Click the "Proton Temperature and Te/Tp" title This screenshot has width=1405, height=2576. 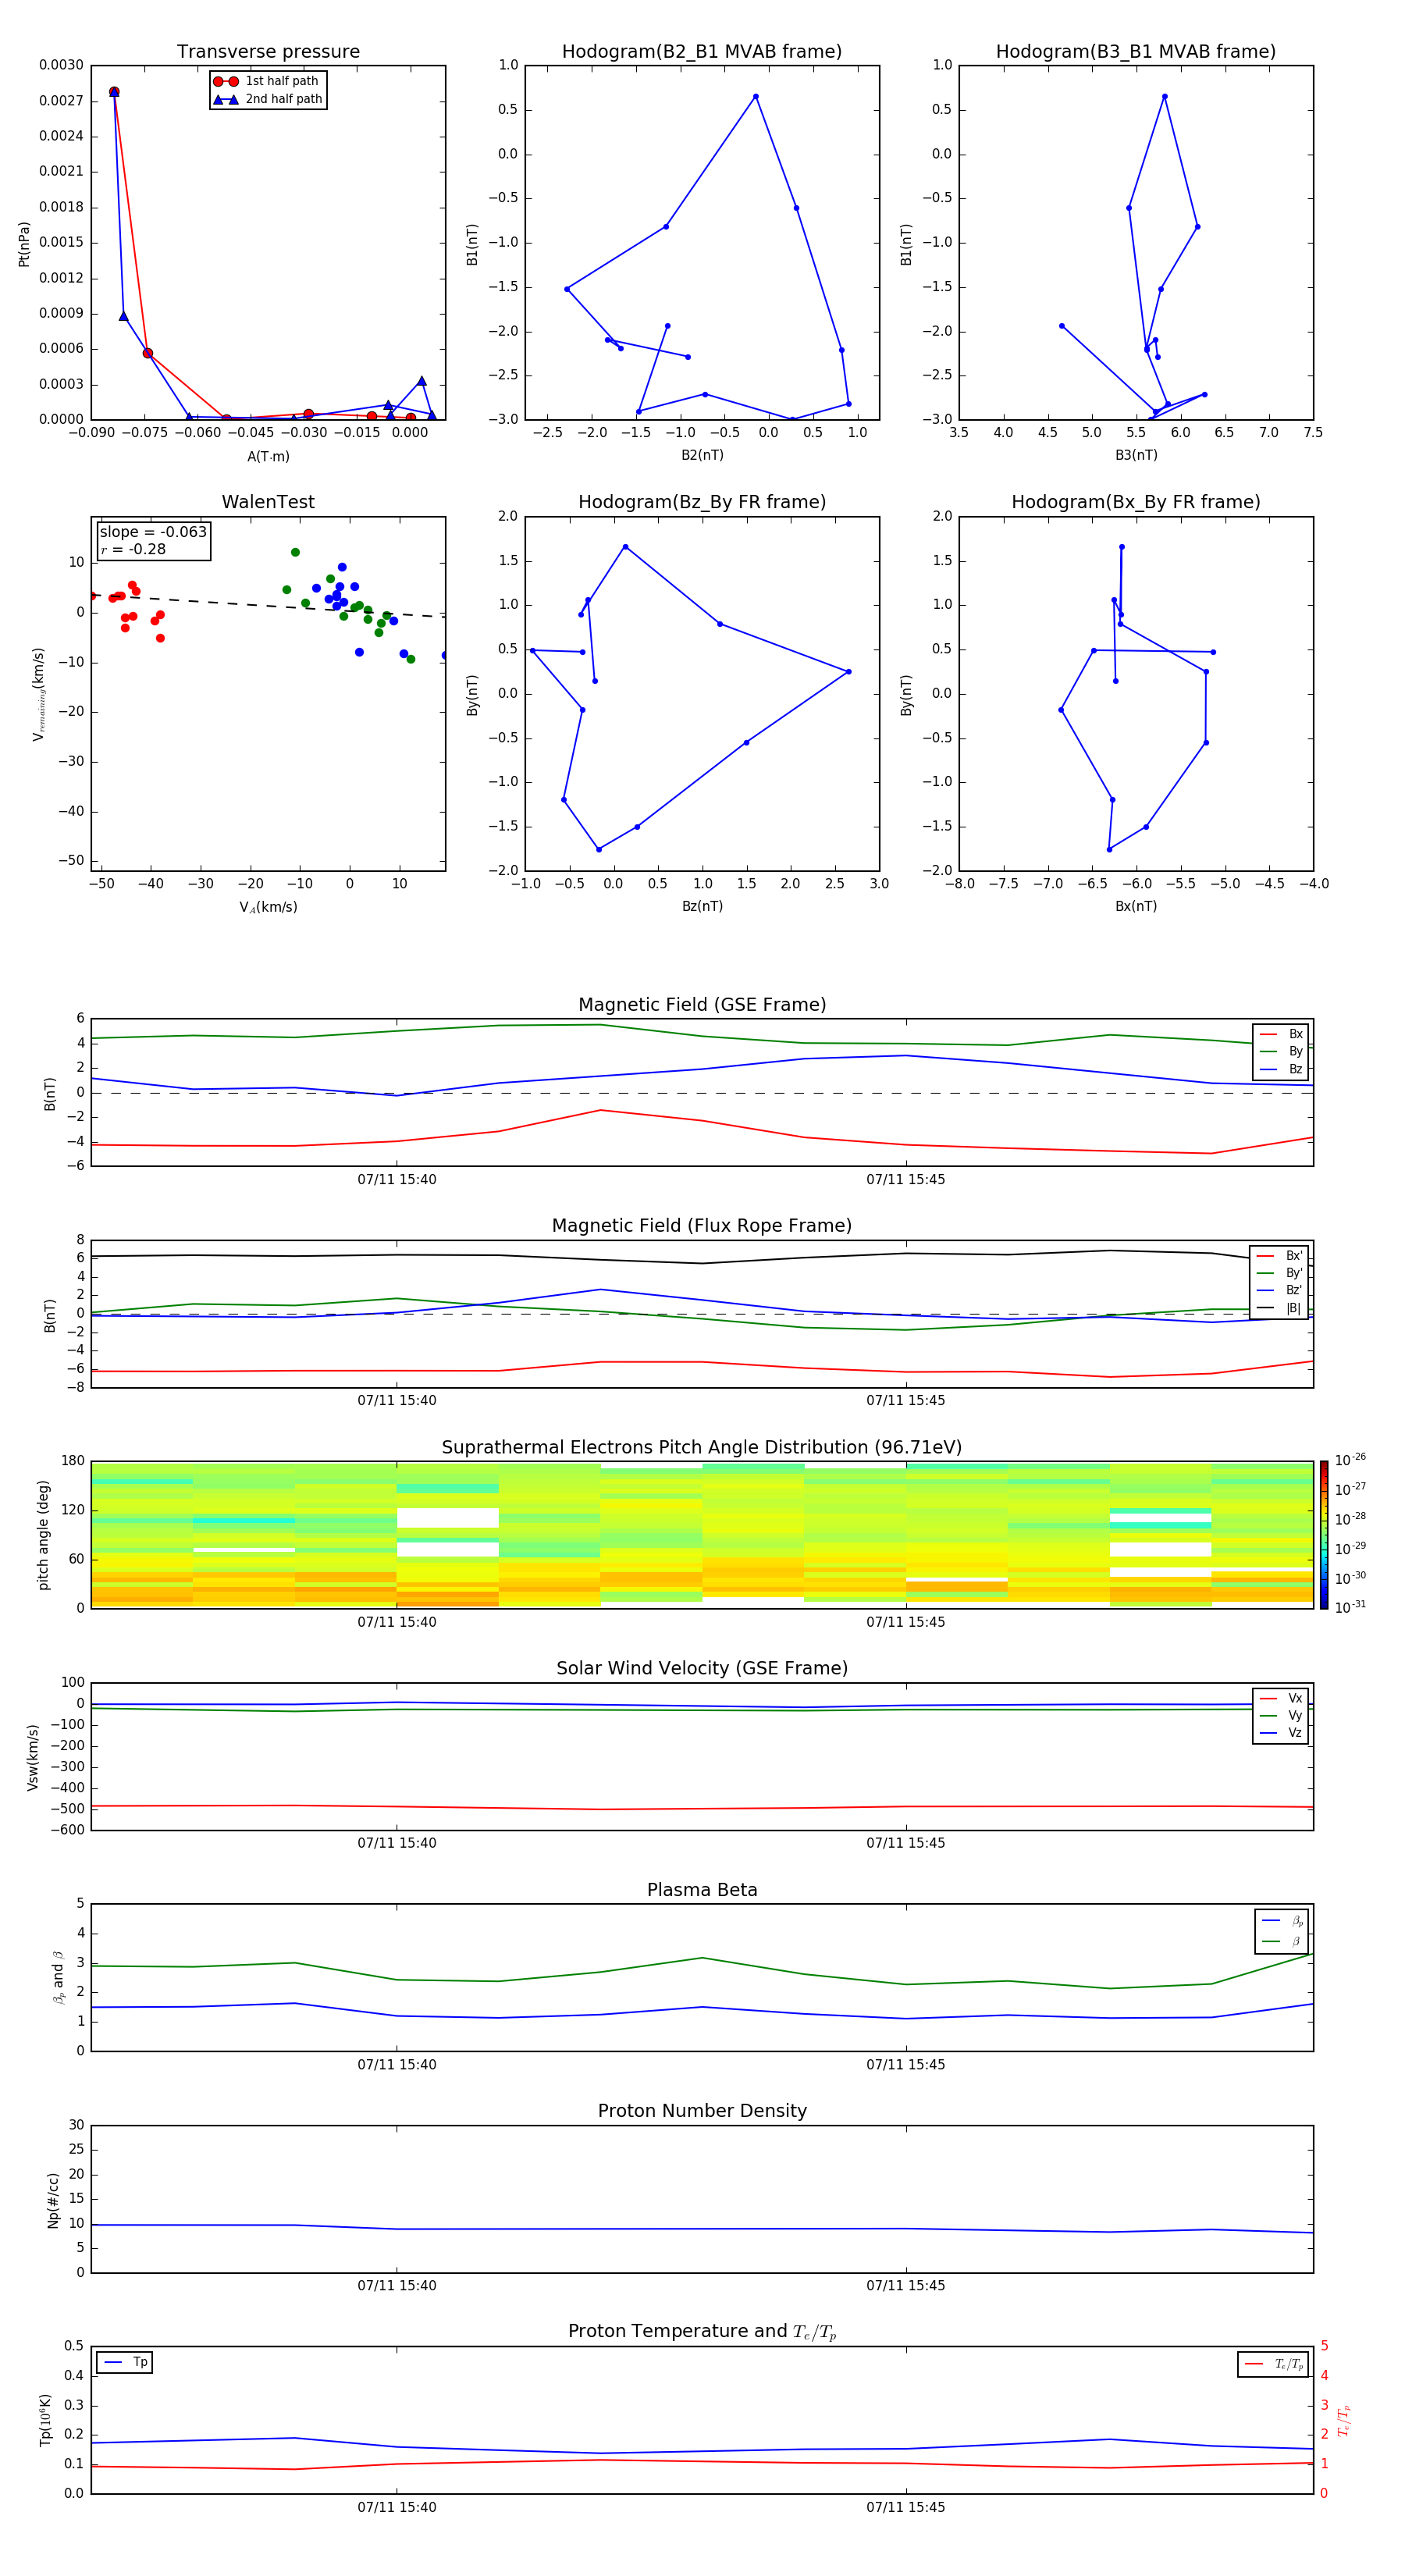coord(702,2332)
